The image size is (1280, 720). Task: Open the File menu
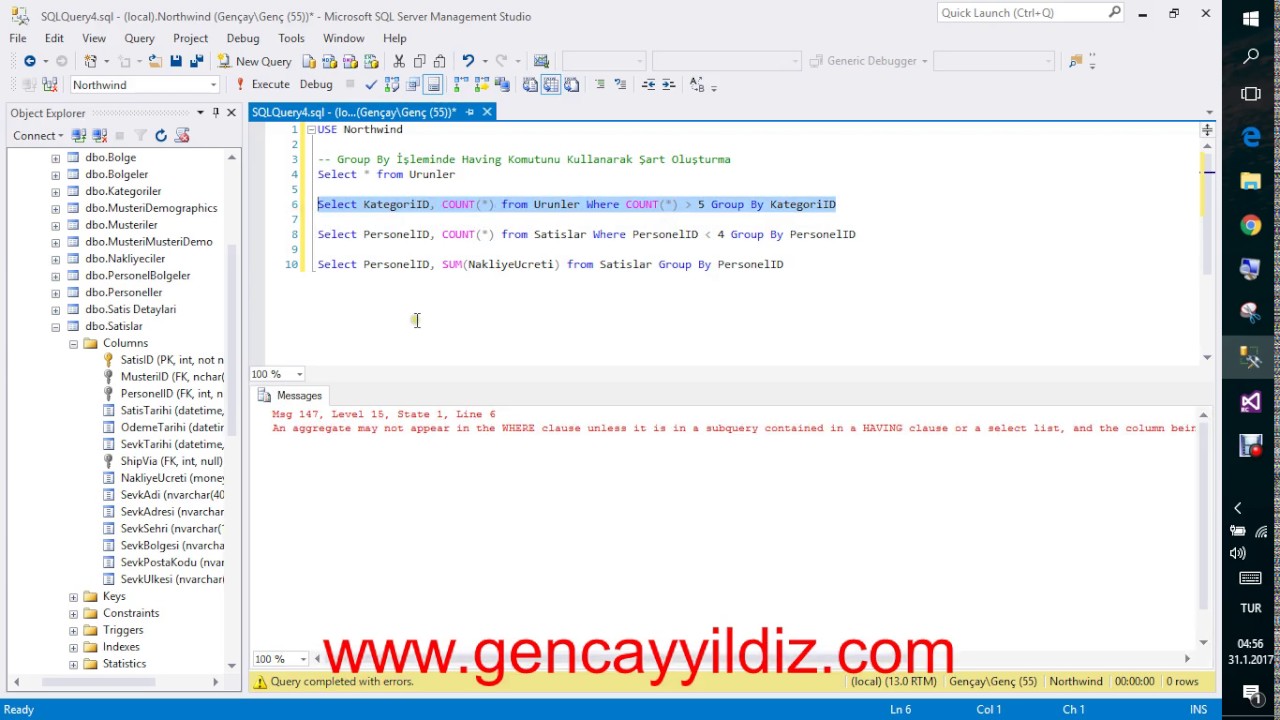(18, 38)
